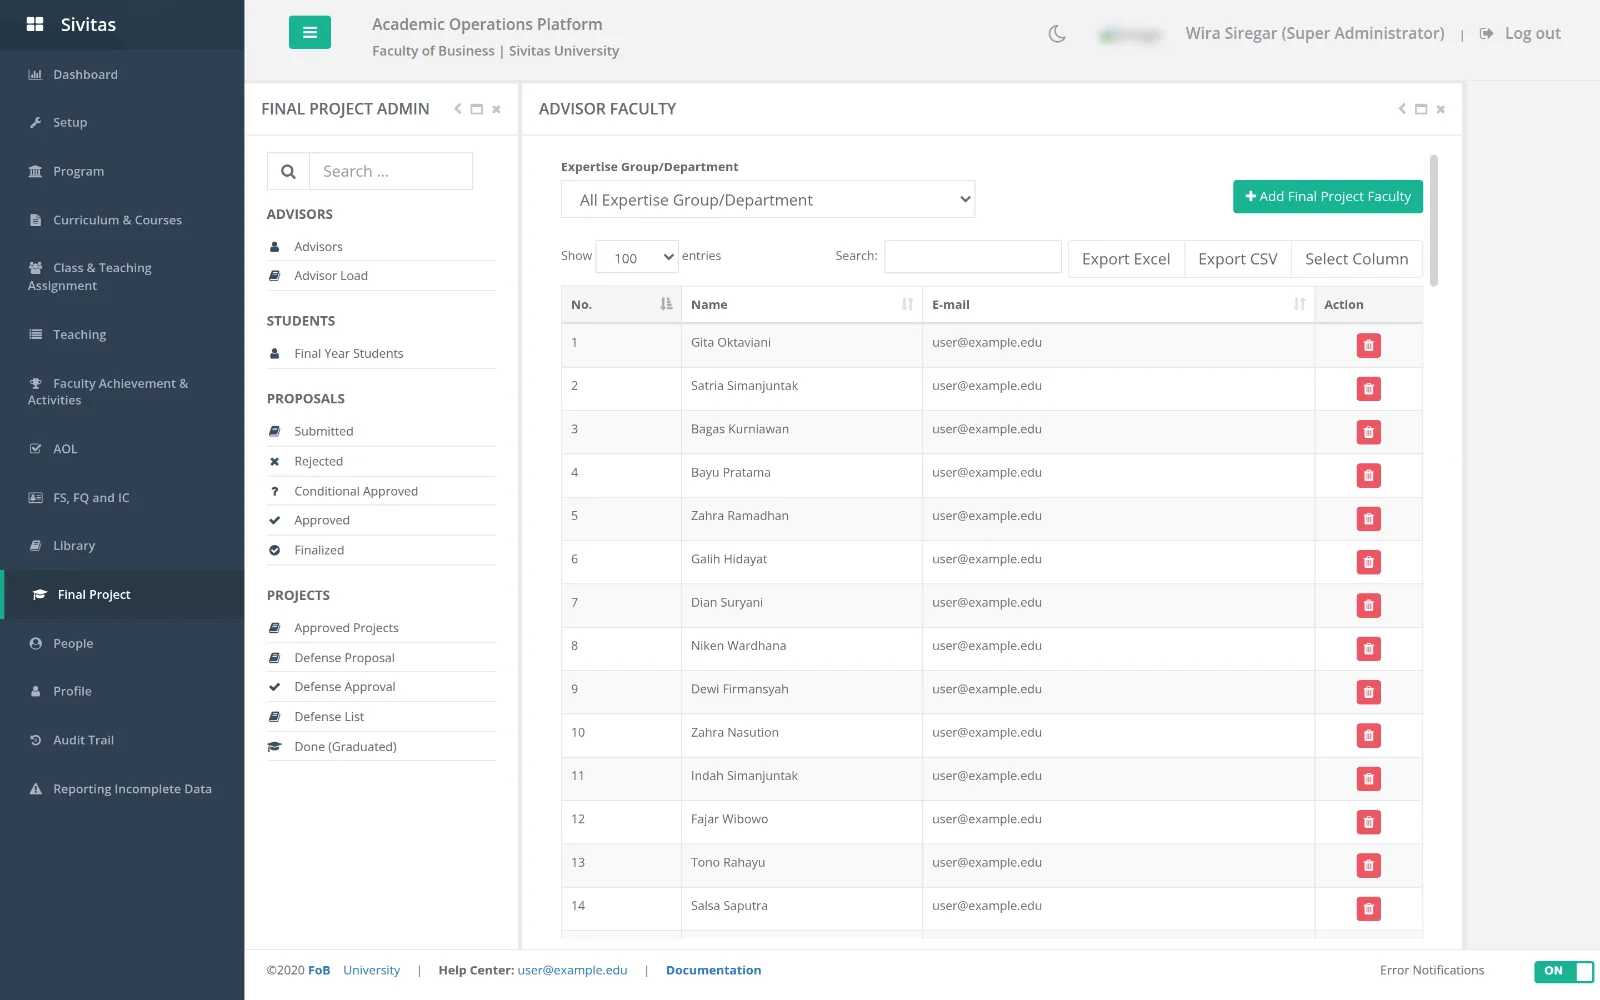Open Select Column options
Image resolution: width=1600 pixels, height=1000 pixels.
pos(1356,259)
